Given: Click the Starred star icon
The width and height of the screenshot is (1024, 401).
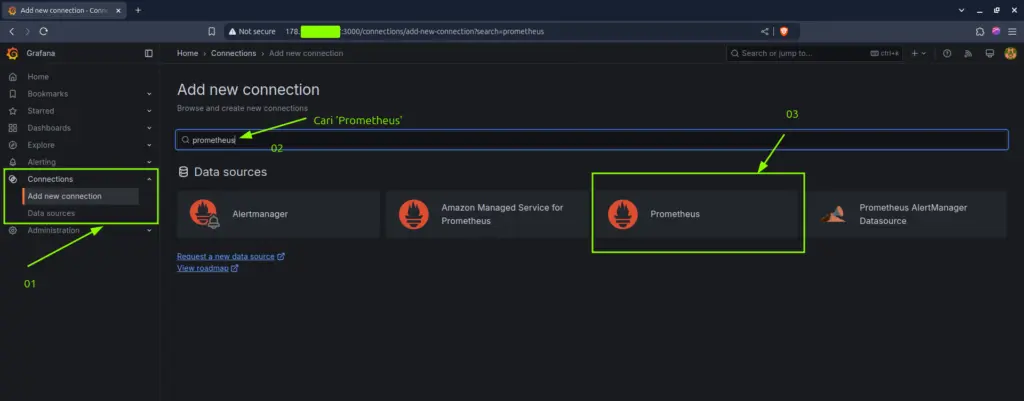Looking at the screenshot, I should 12,111.
